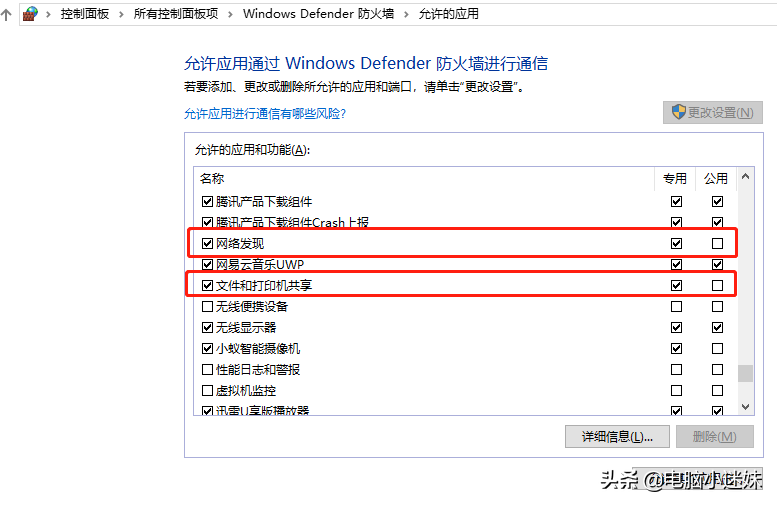Enable 公用 checkbox for 文件和打印机共享
This screenshot has height=505, width=777.
717,285
